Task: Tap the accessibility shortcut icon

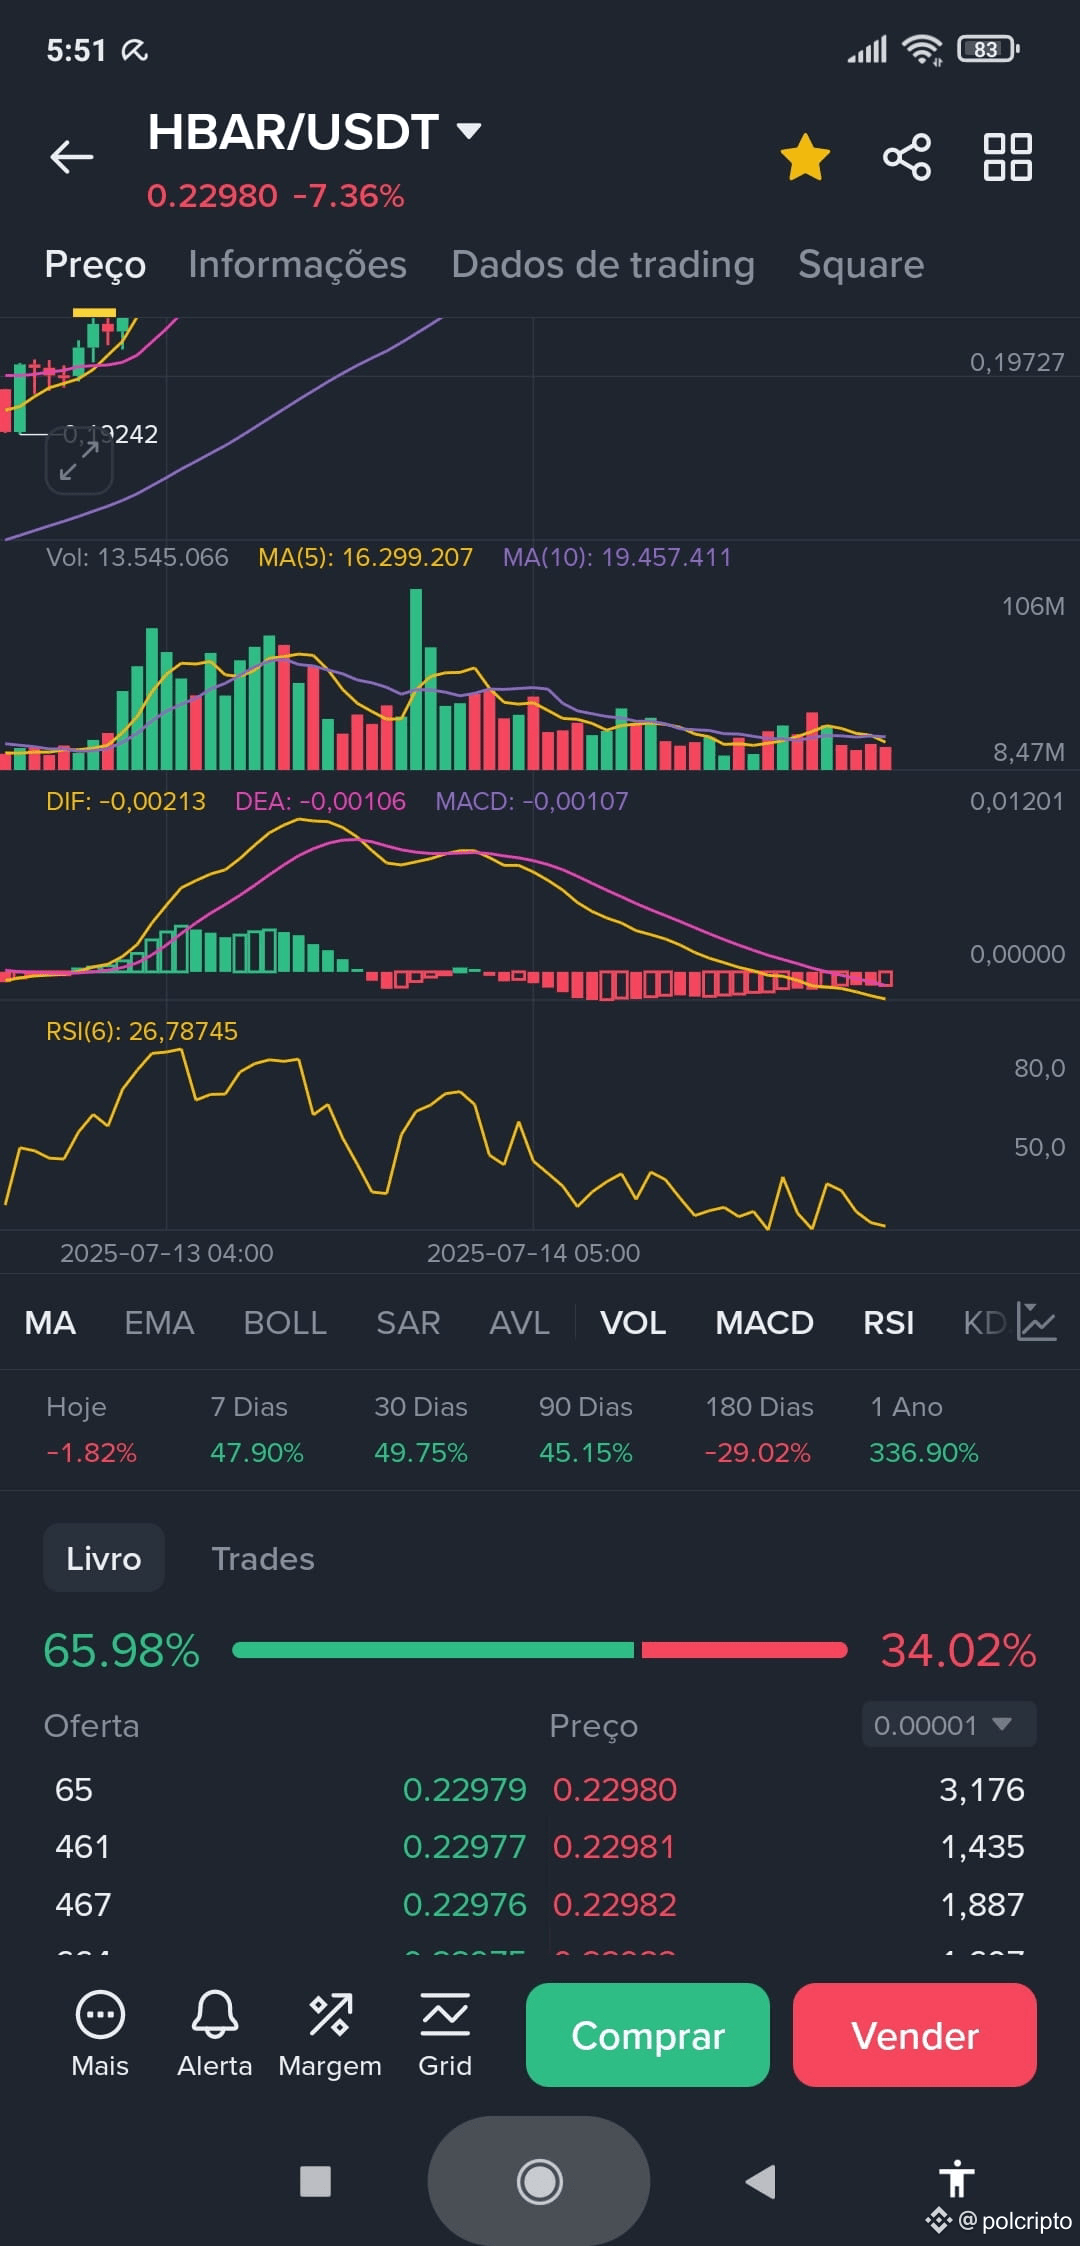Action: pos(957,2178)
